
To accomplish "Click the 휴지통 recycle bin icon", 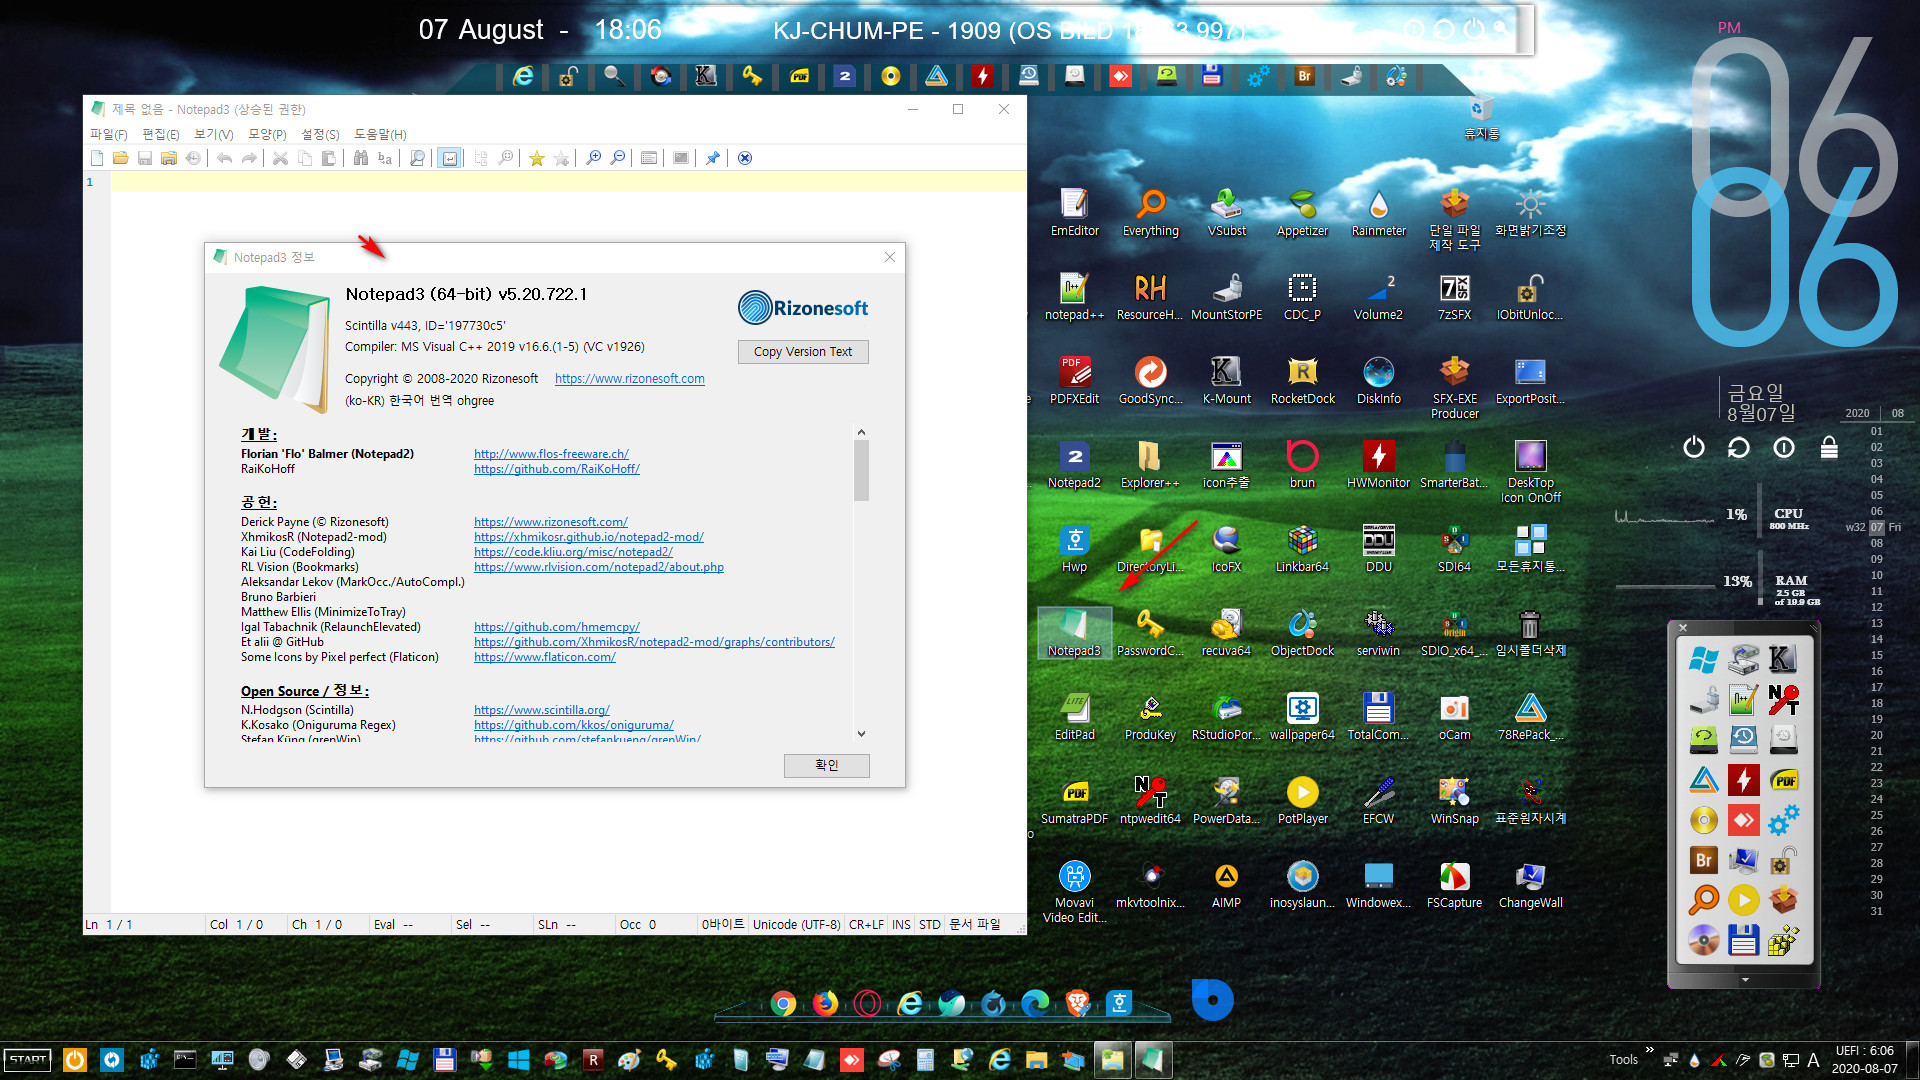I will [1481, 119].
